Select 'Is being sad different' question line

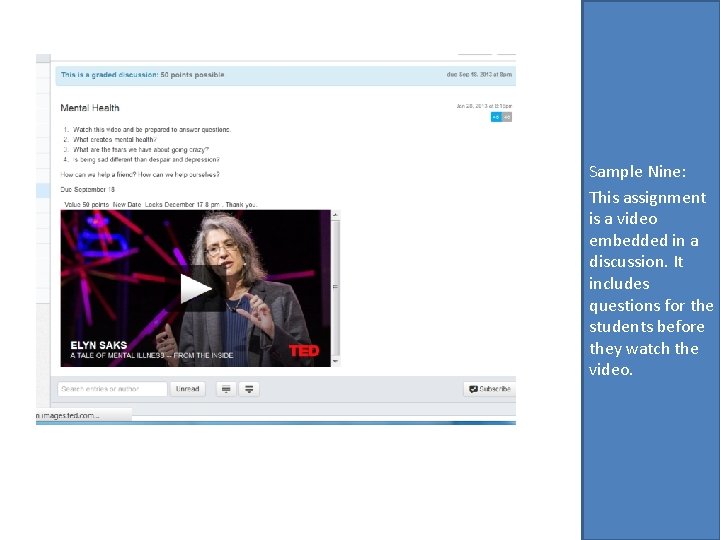tap(146, 160)
